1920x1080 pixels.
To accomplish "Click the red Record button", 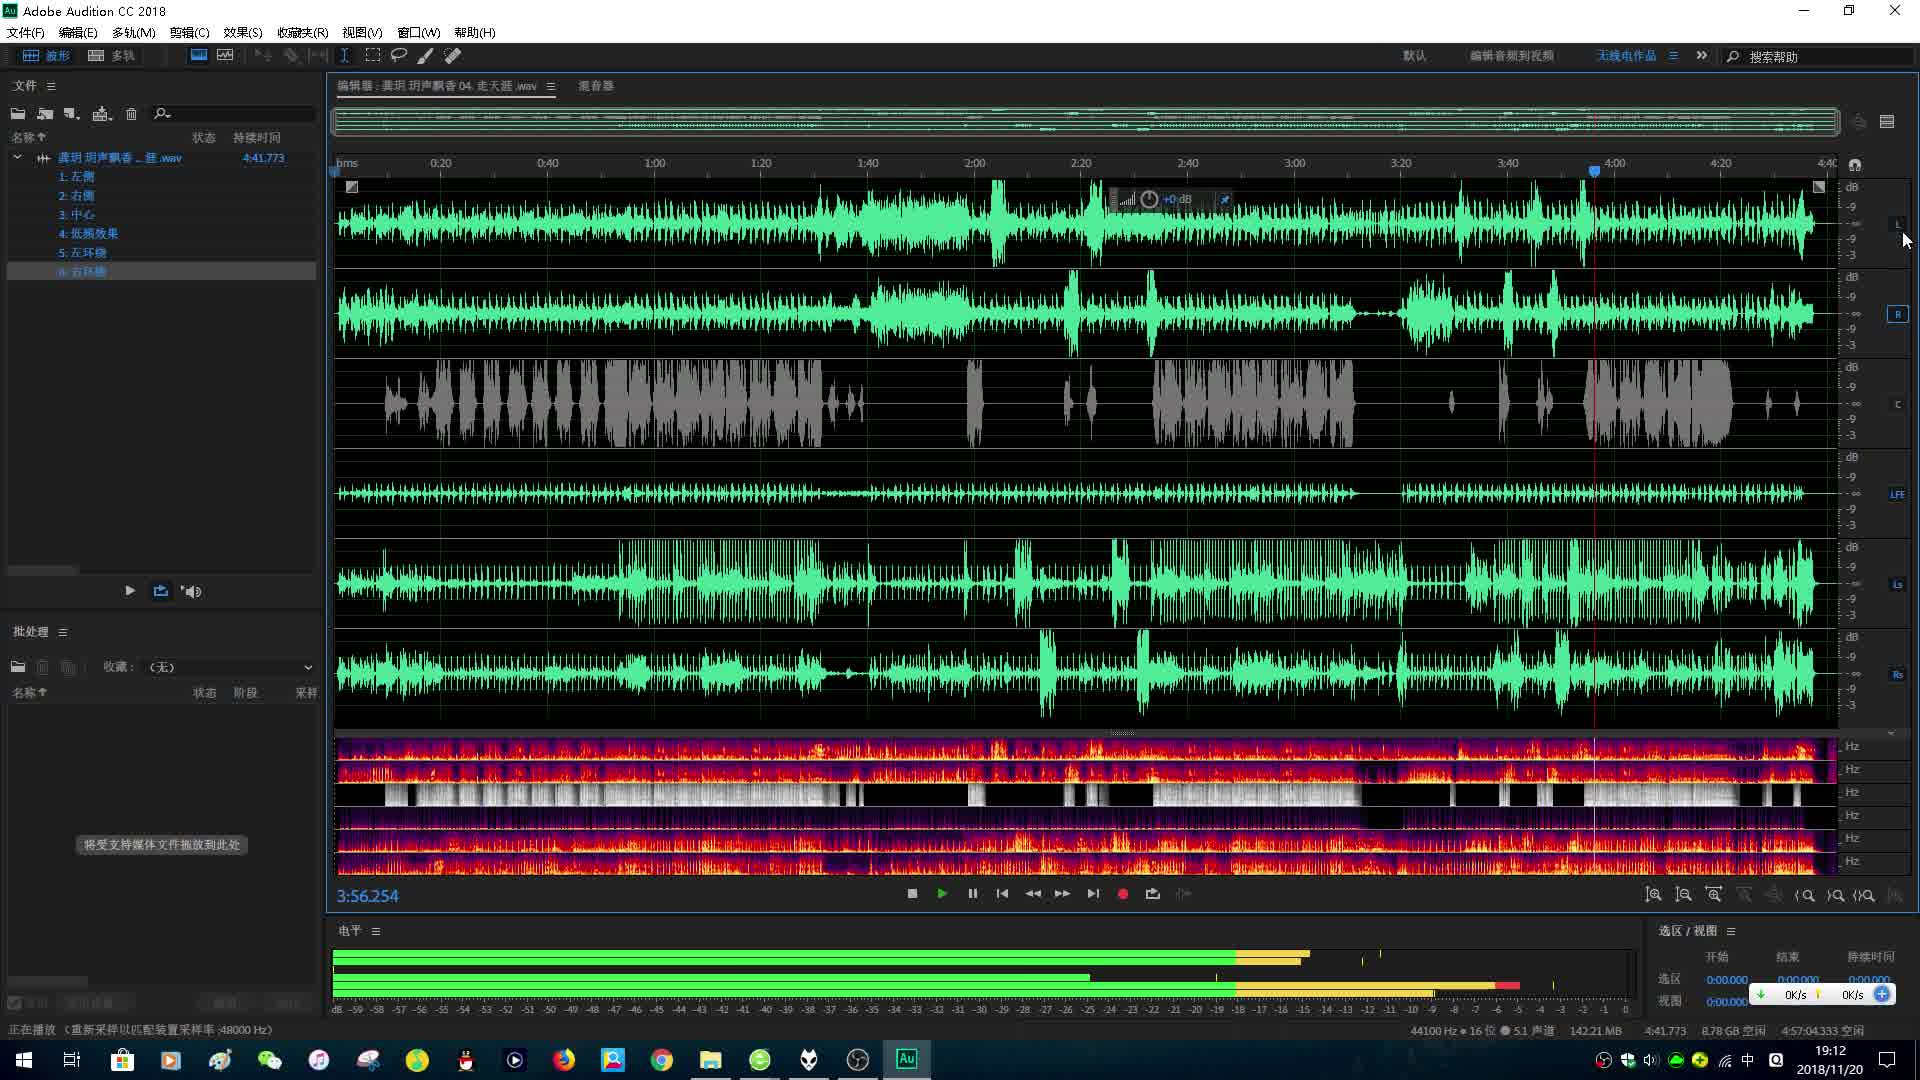I will point(1123,894).
